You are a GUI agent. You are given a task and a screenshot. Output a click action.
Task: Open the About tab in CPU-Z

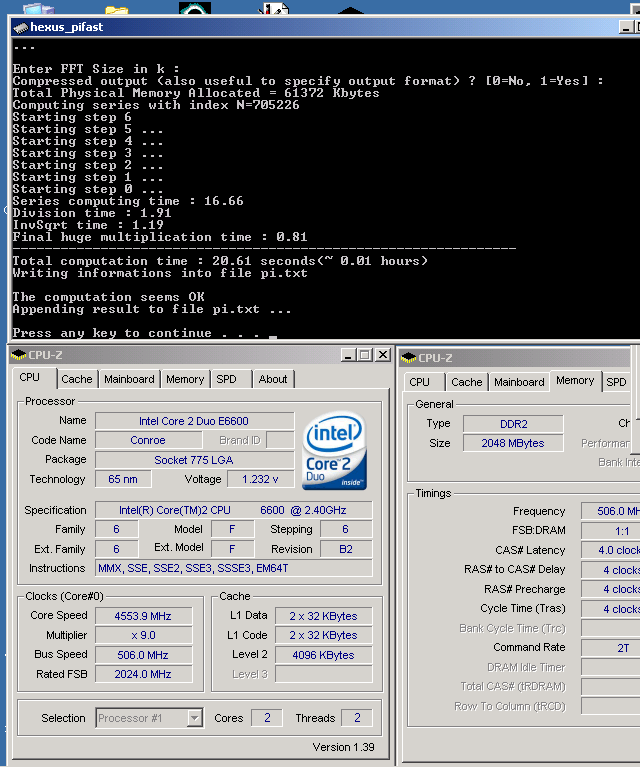273,379
